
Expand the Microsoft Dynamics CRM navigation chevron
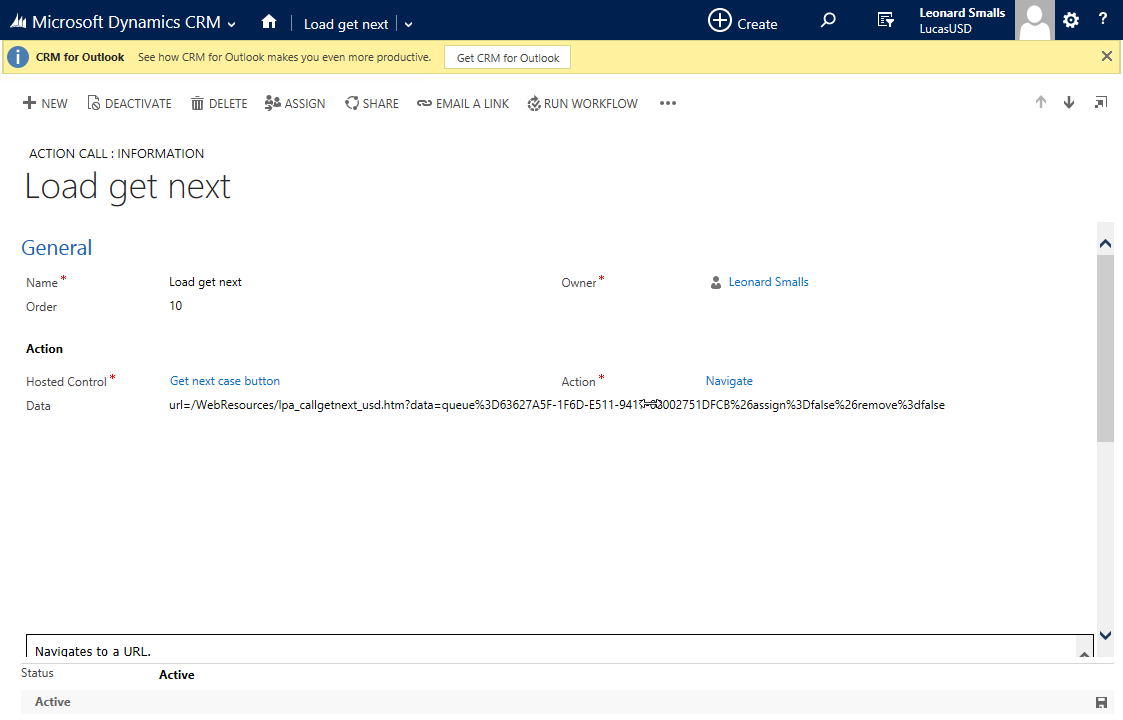point(231,24)
